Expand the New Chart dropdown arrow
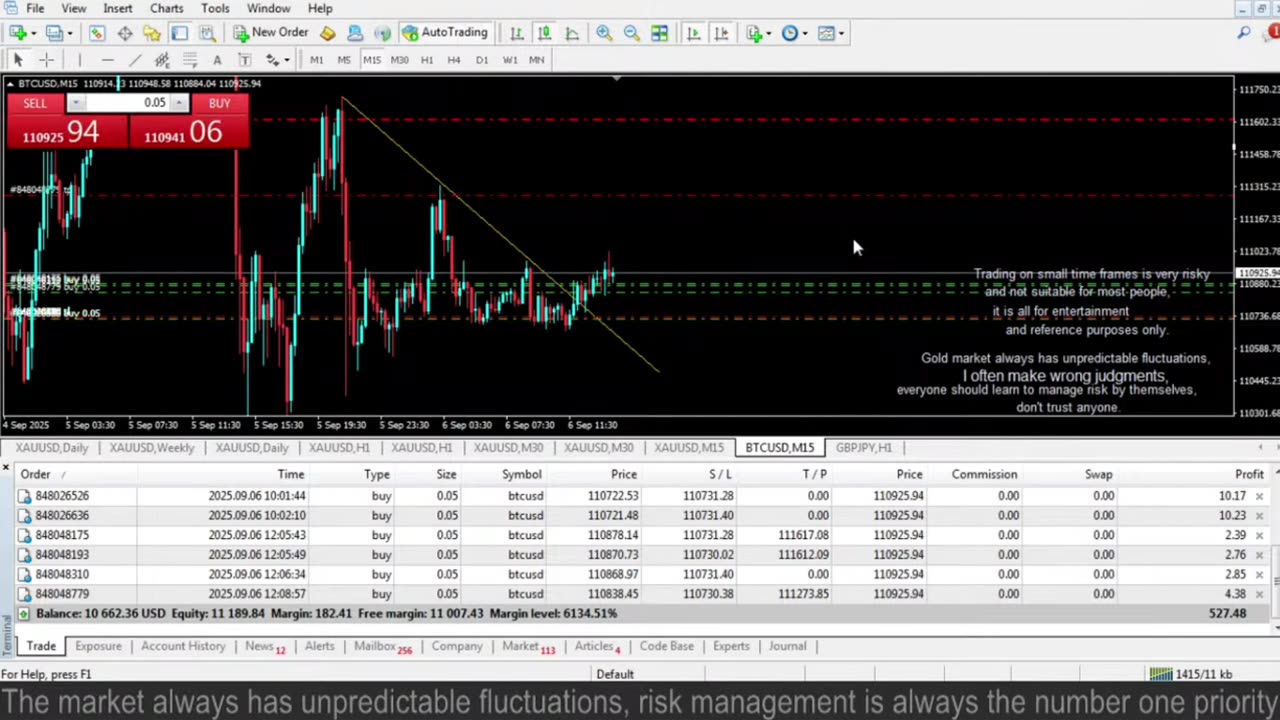This screenshot has height=720, width=1280. (x=33, y=33)
